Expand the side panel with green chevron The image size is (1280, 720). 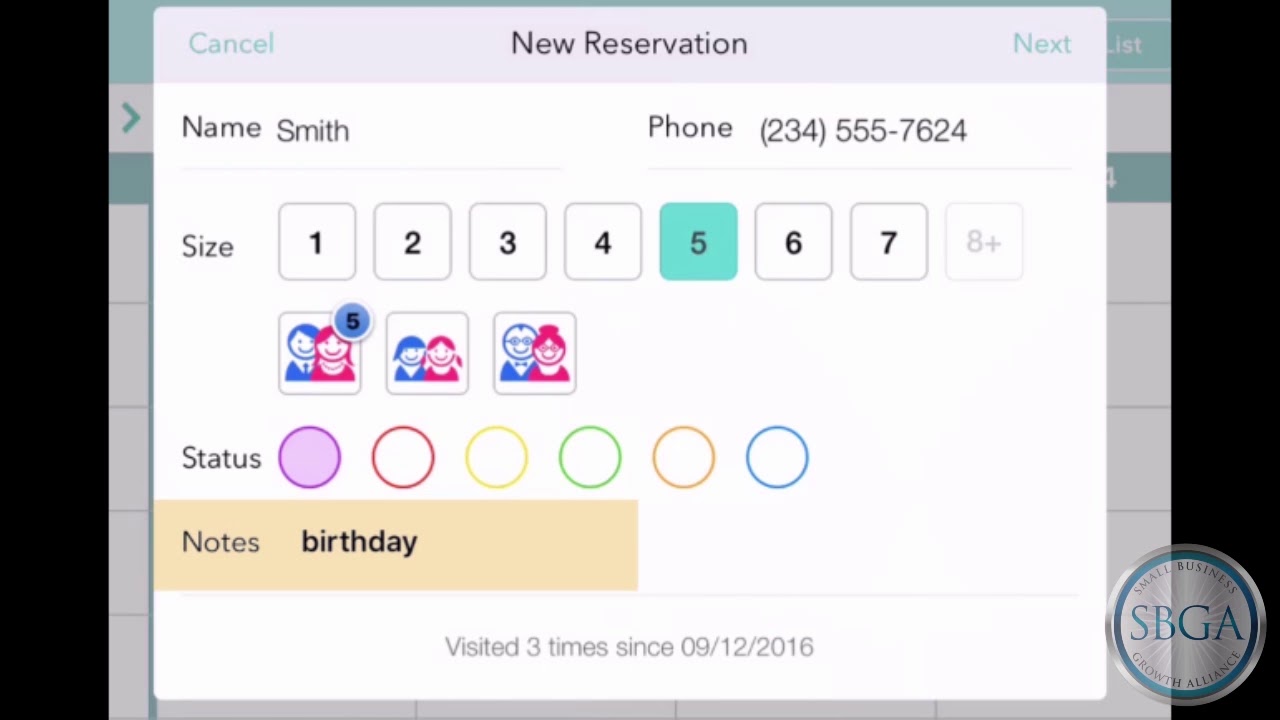[131, 118]
